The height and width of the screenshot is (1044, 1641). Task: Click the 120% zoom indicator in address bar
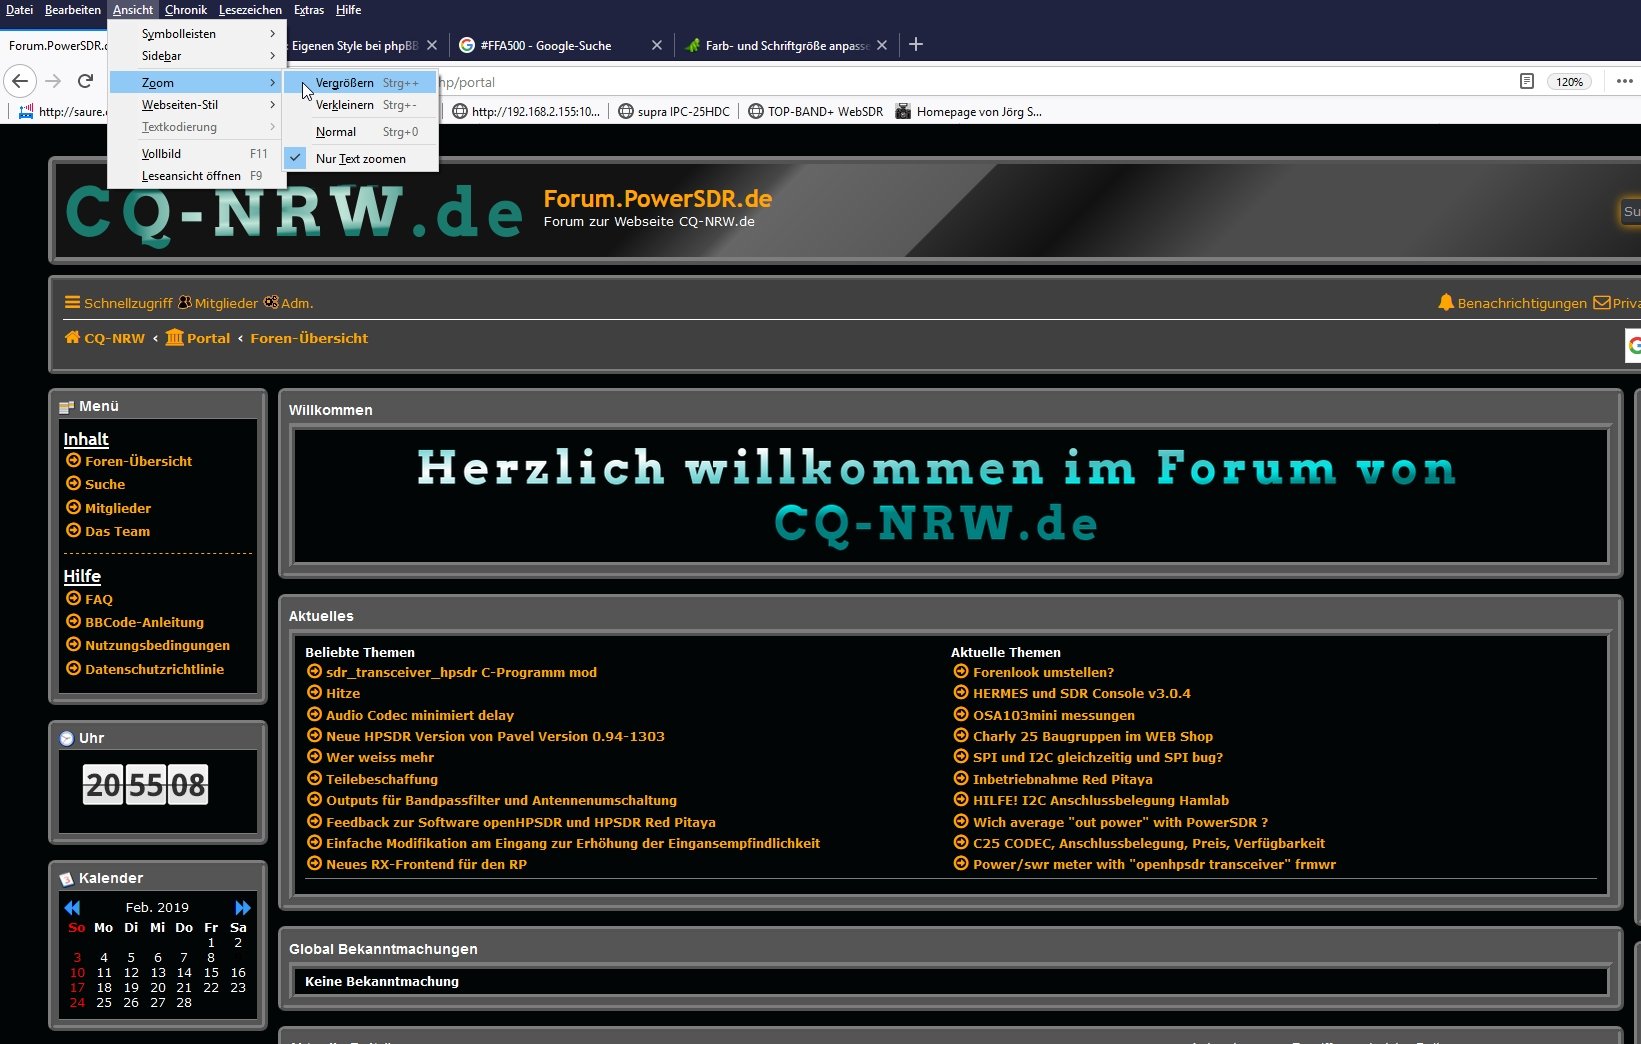[x=1570, y=81]
